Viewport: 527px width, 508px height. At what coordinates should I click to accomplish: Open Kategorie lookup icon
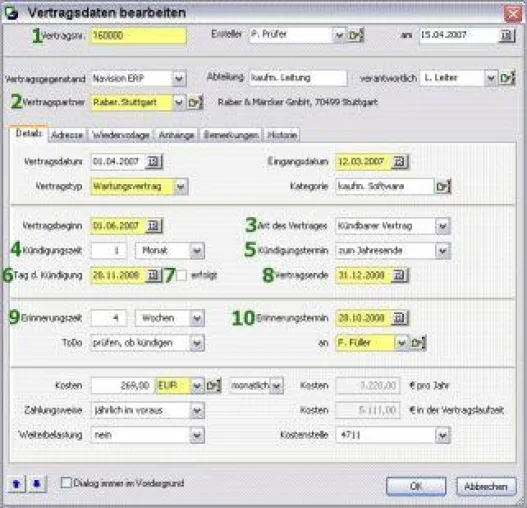tap(443, 187)
